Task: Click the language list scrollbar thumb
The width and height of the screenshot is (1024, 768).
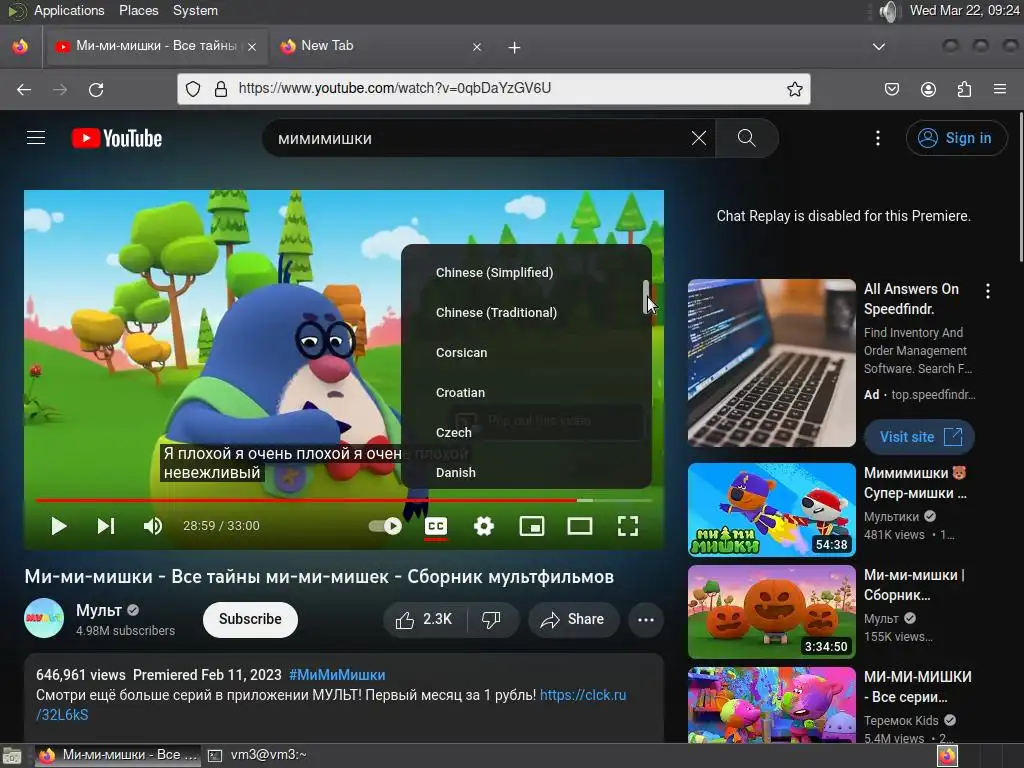Action: coord(646,296)
